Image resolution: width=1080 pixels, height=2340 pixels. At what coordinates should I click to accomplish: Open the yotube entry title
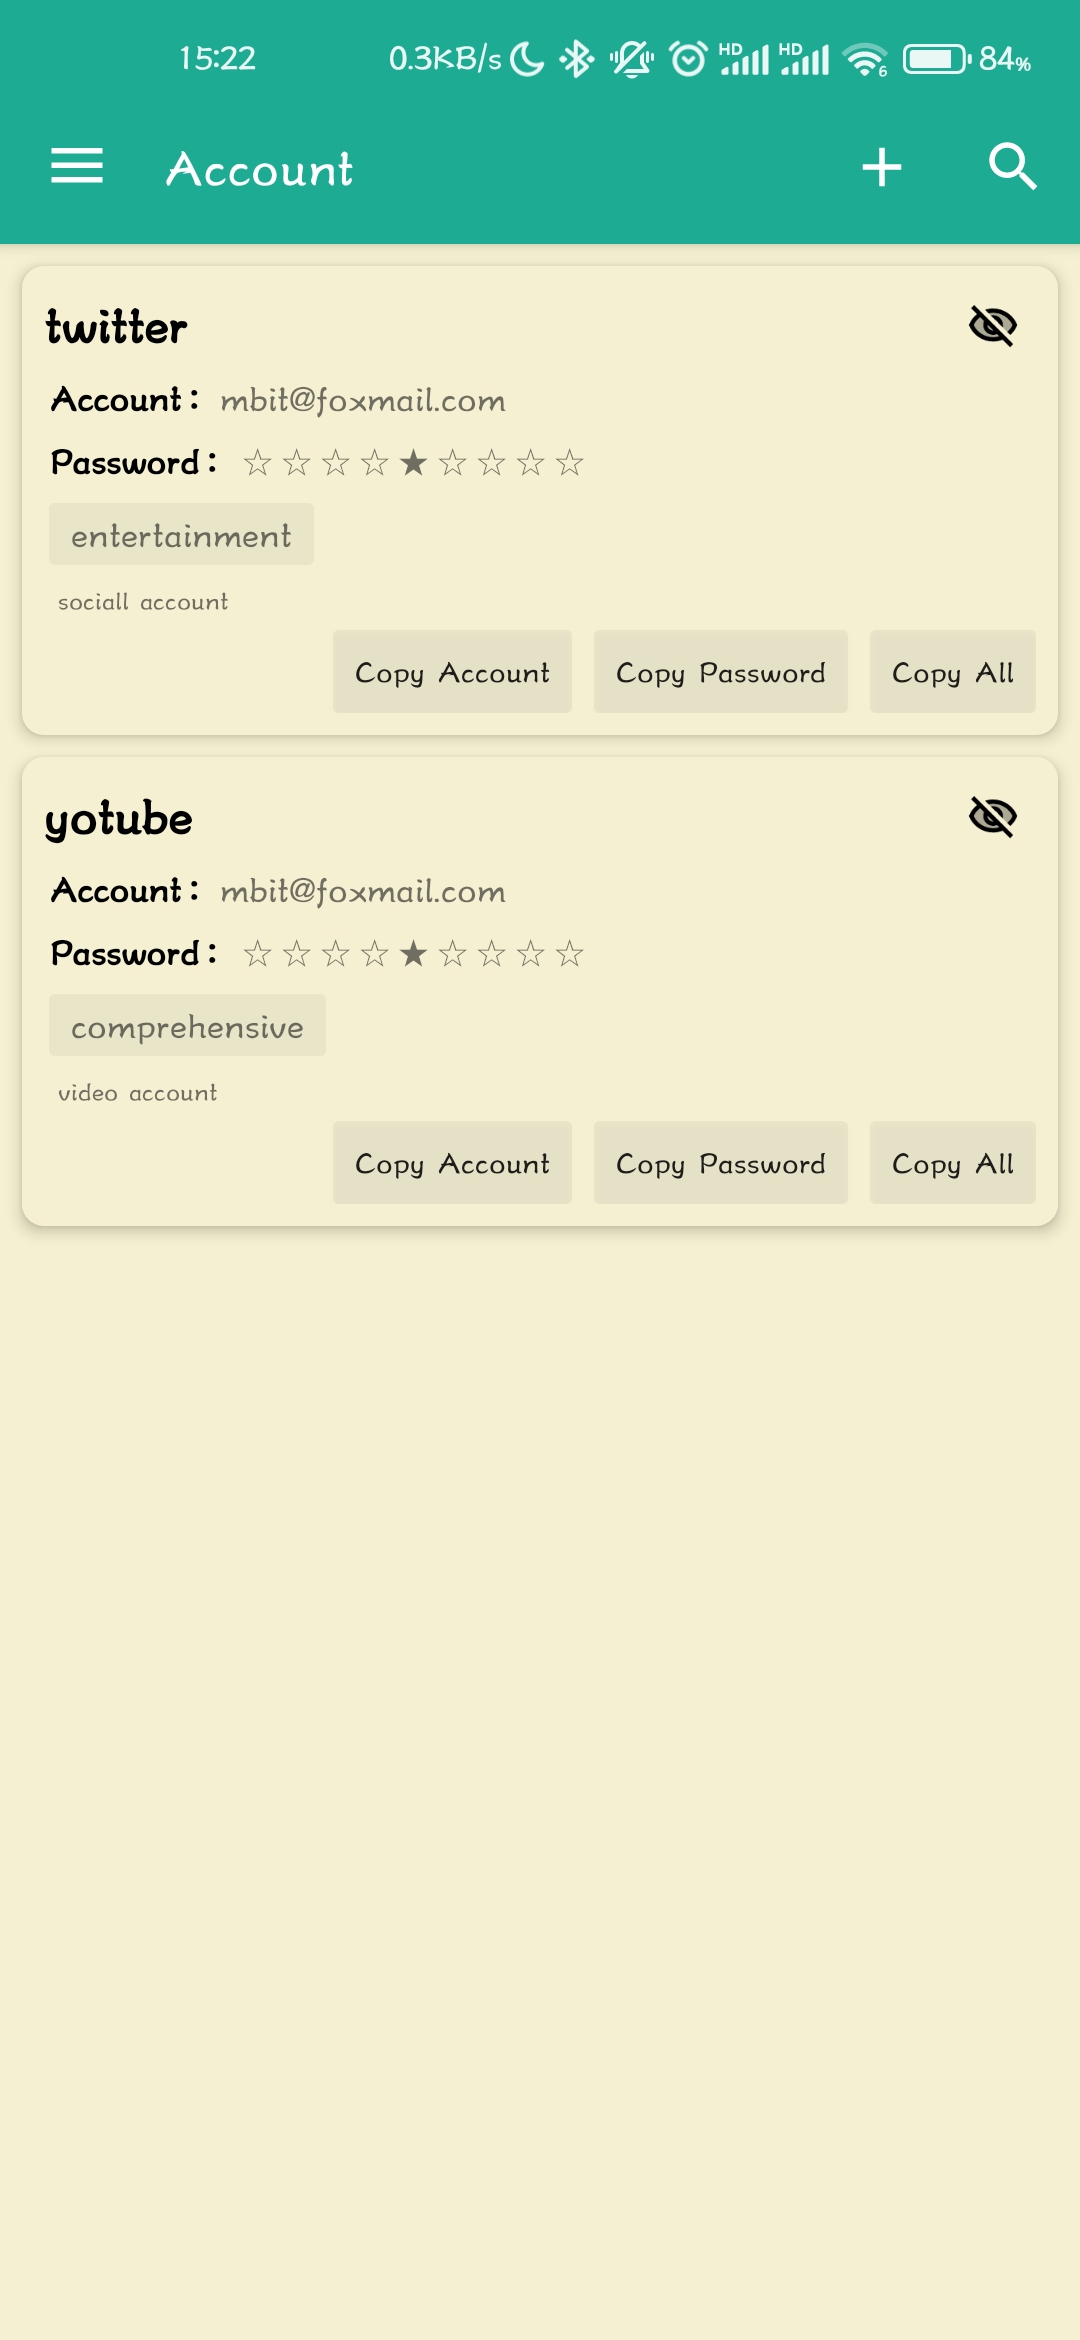click(118, 820)
